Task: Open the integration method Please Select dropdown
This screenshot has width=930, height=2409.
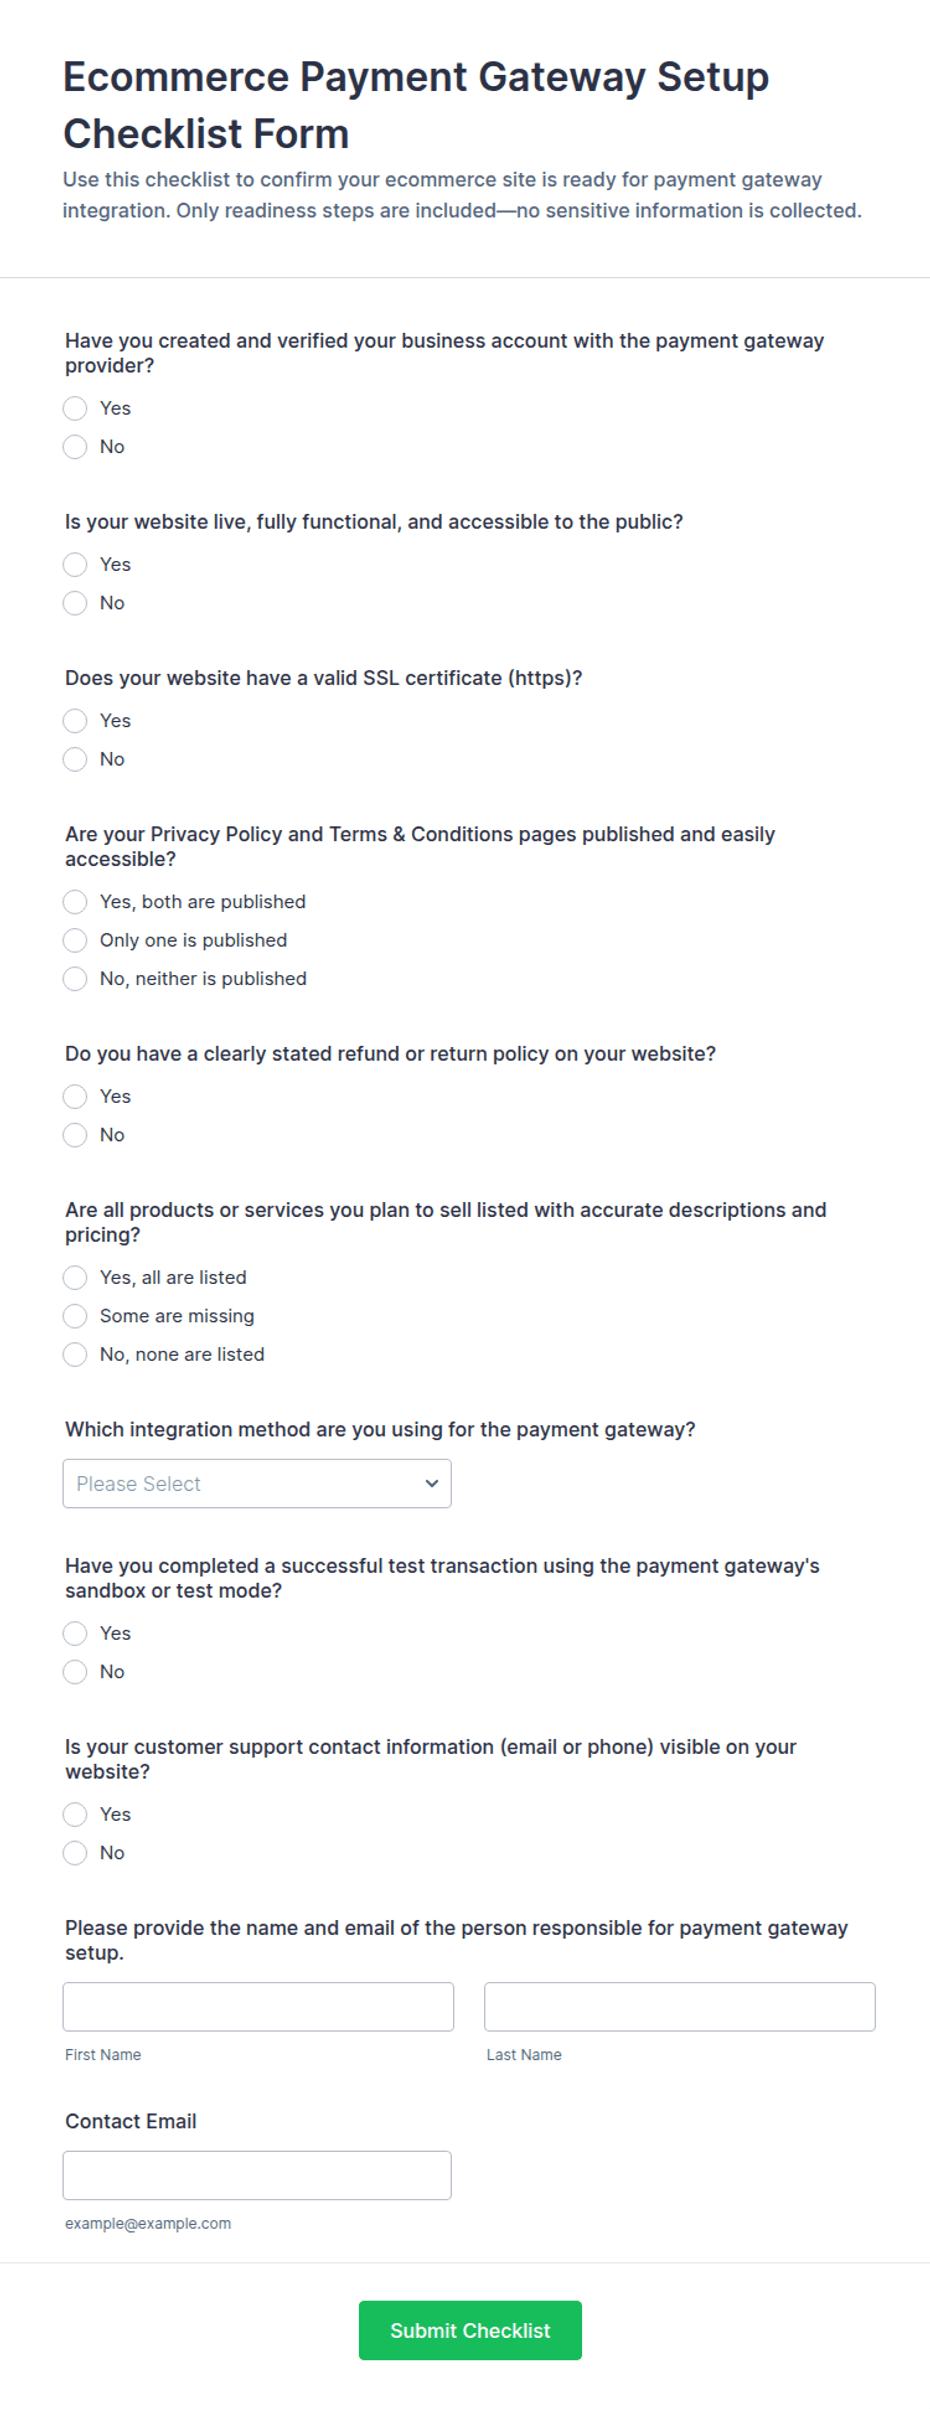Action: [x=257, y=1484]
